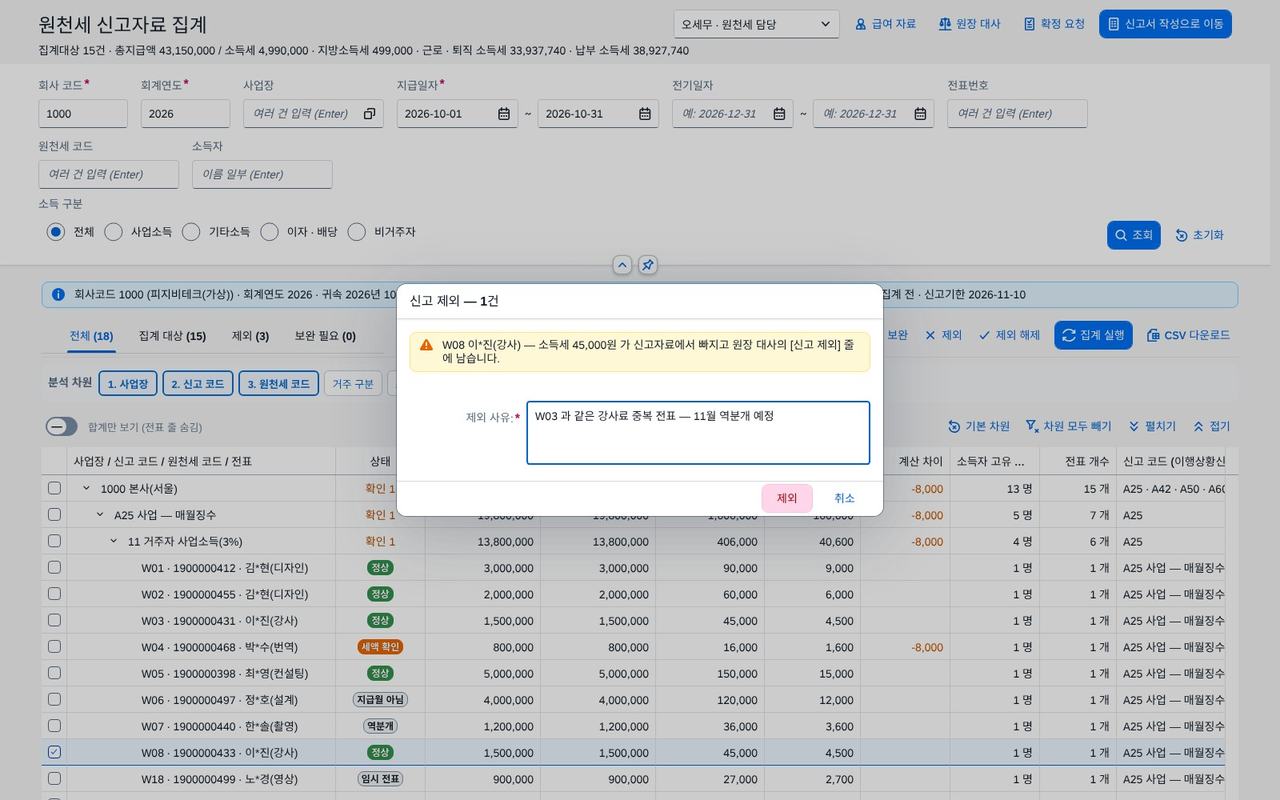Screen dimensions: 1280x800
Task: Switch to 집계 대상 (15) tab
Action: tap(172, 336)
